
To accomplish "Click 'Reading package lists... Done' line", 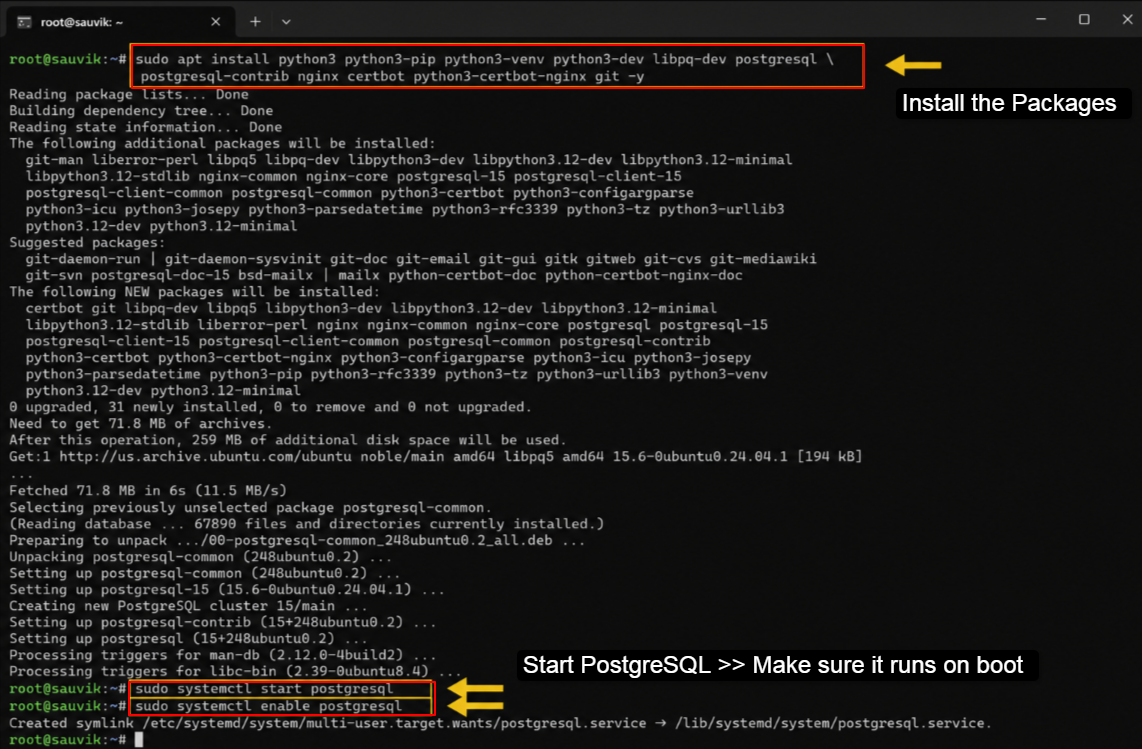I will [129, 94].
